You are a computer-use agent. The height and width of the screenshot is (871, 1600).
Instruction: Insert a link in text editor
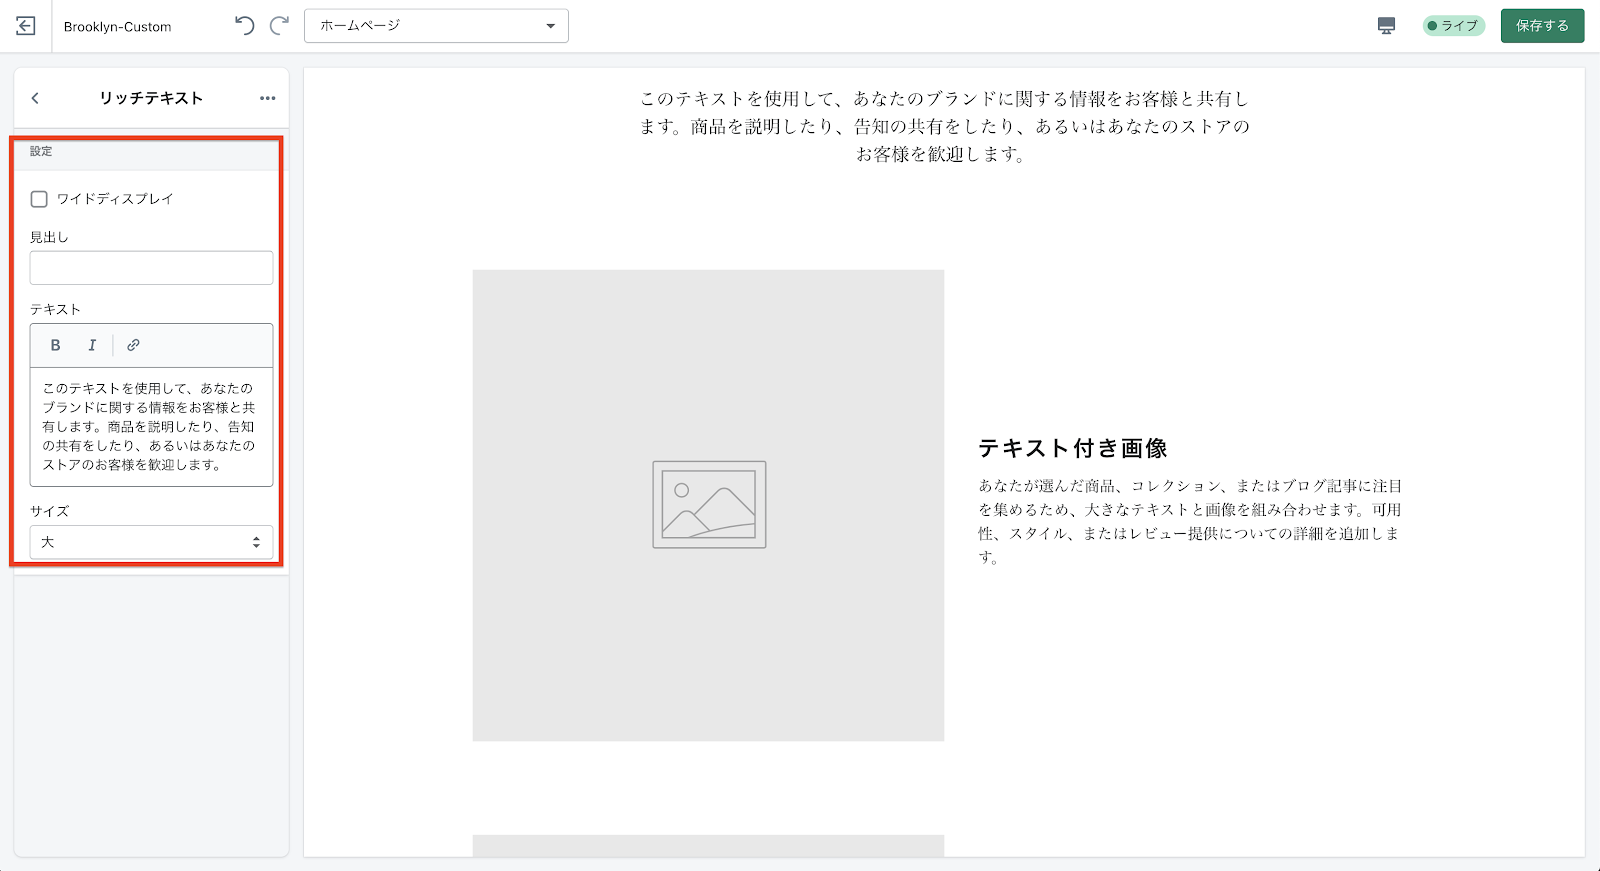(133, 345)
